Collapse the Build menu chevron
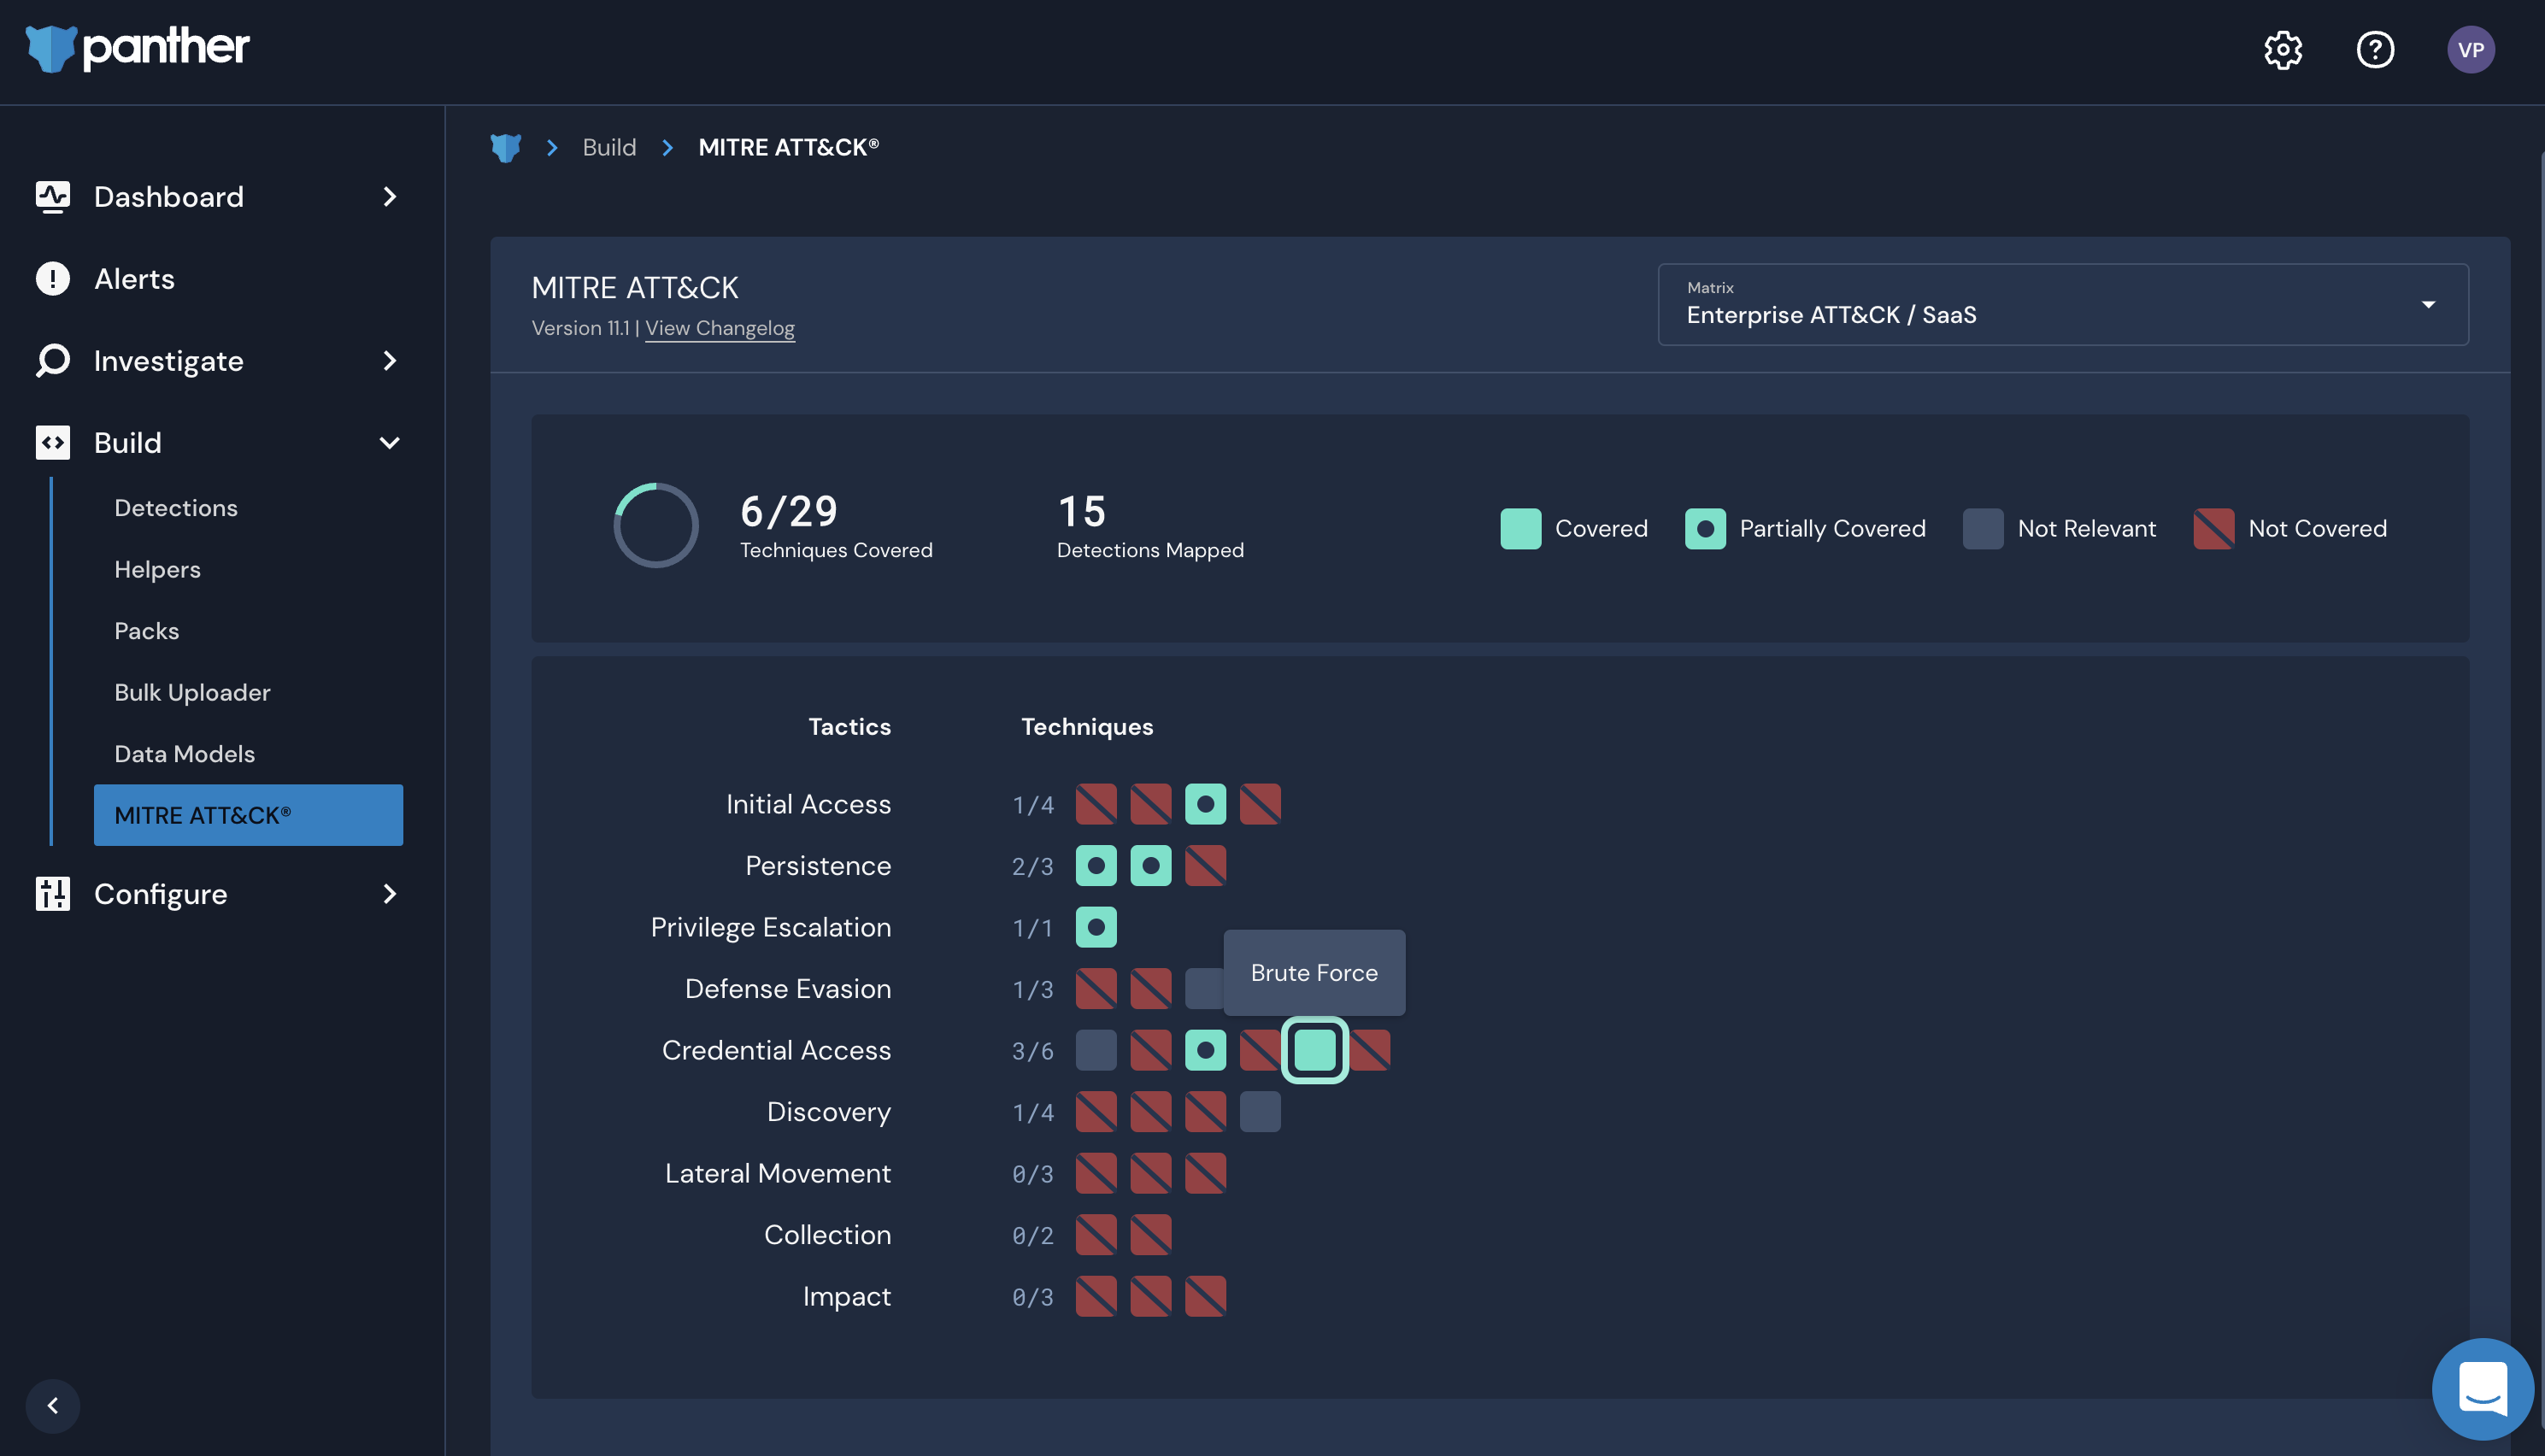Image resolution: width=2545 pixels, height=1456 pixels. click(390, 443)
